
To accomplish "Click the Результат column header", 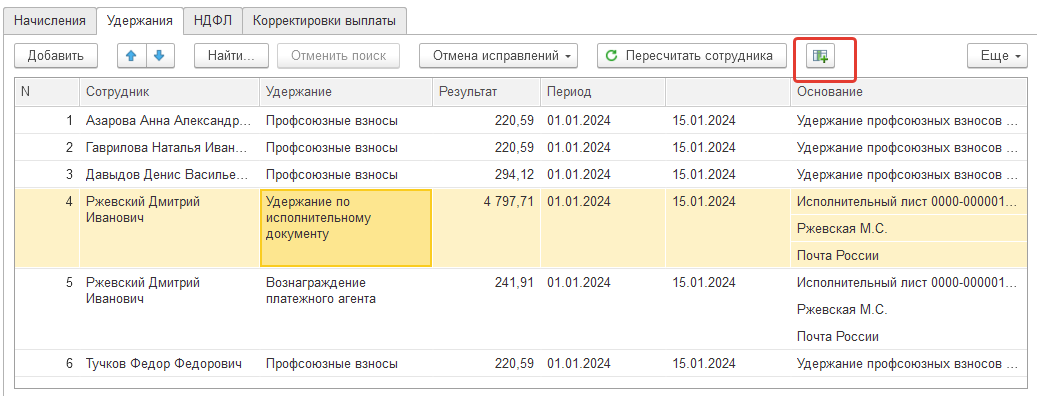I will [x=486, y=92].
